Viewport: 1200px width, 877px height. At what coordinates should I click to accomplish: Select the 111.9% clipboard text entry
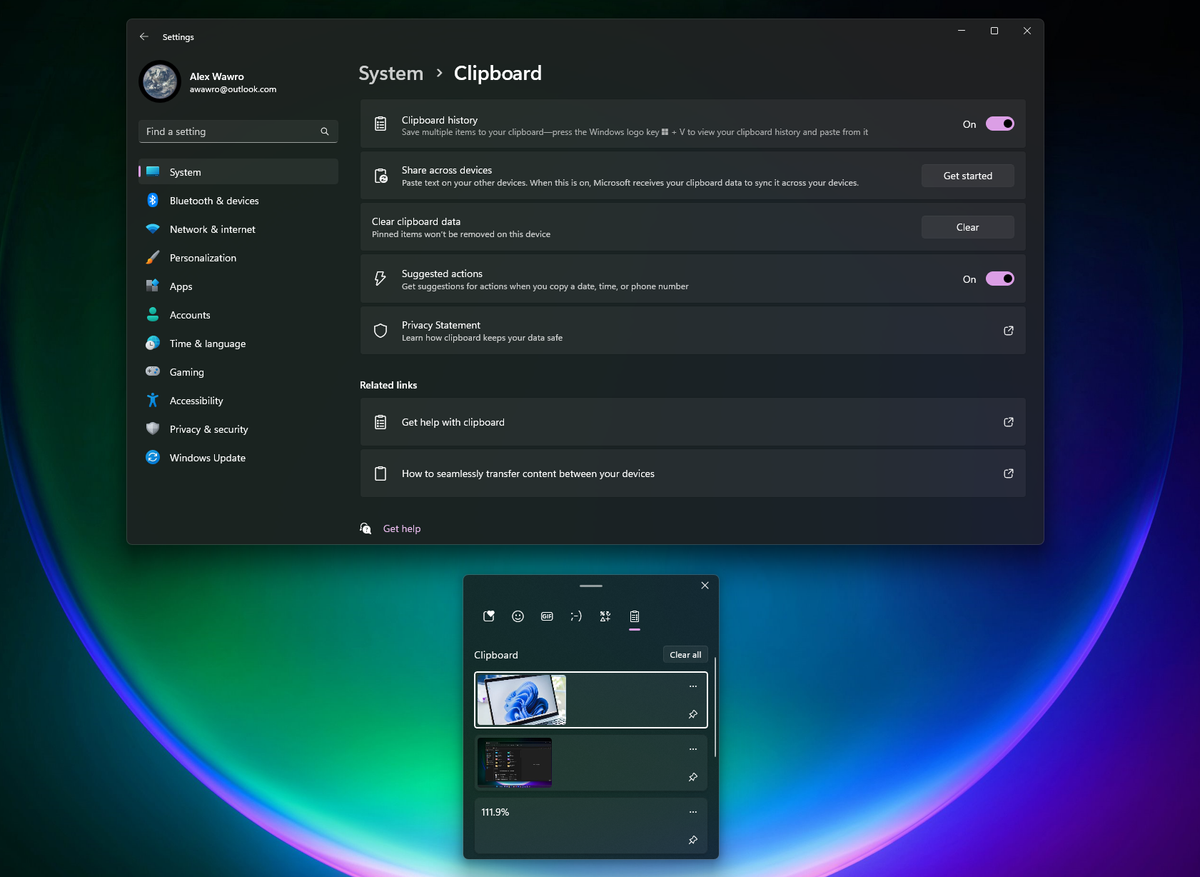(590, 826)
